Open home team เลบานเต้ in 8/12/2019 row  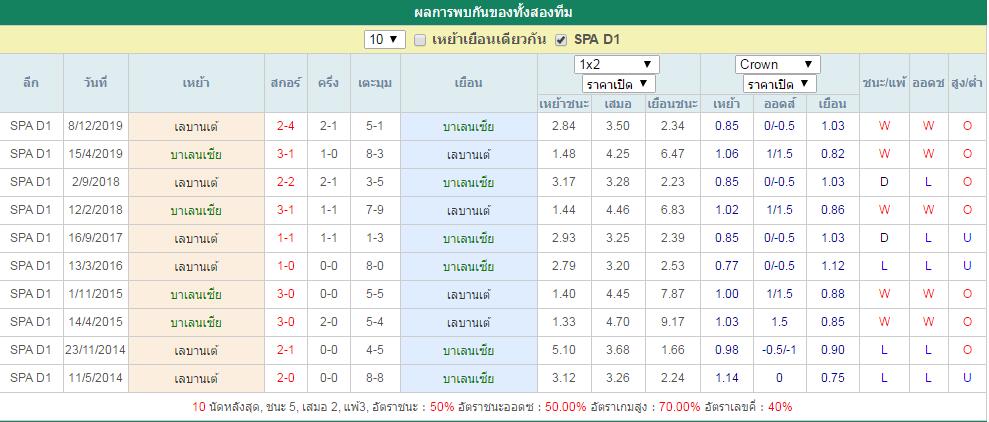click(x=196, y=126)
